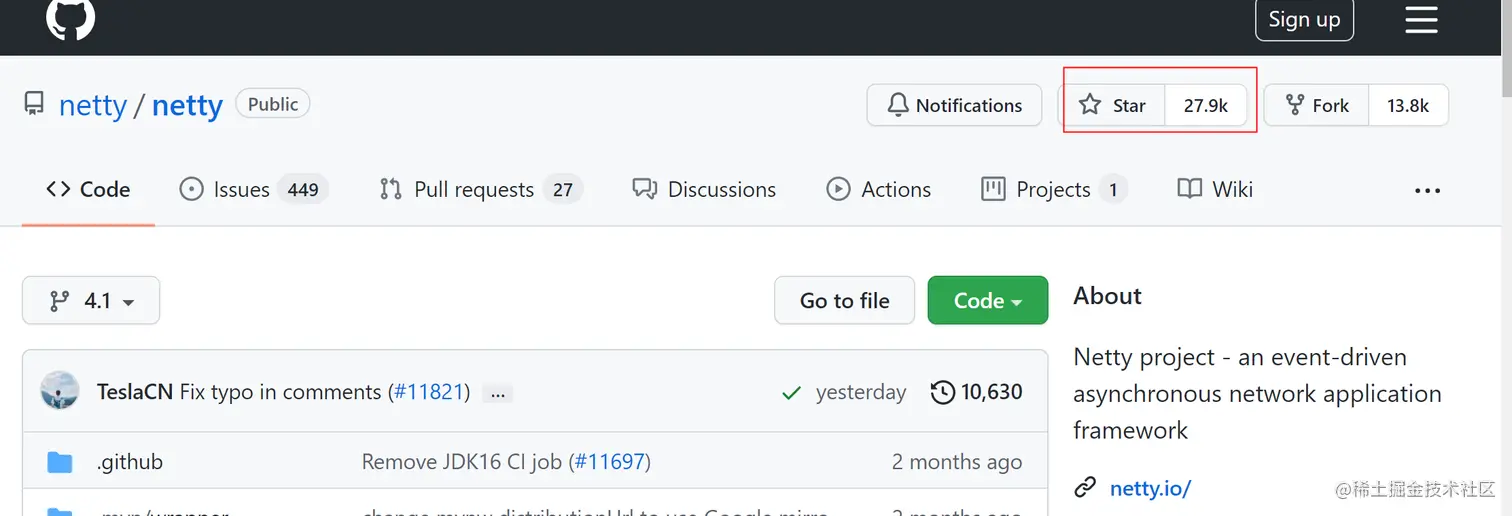Open the .github folder
This screenshot has height=516, width=1512.
130,462
